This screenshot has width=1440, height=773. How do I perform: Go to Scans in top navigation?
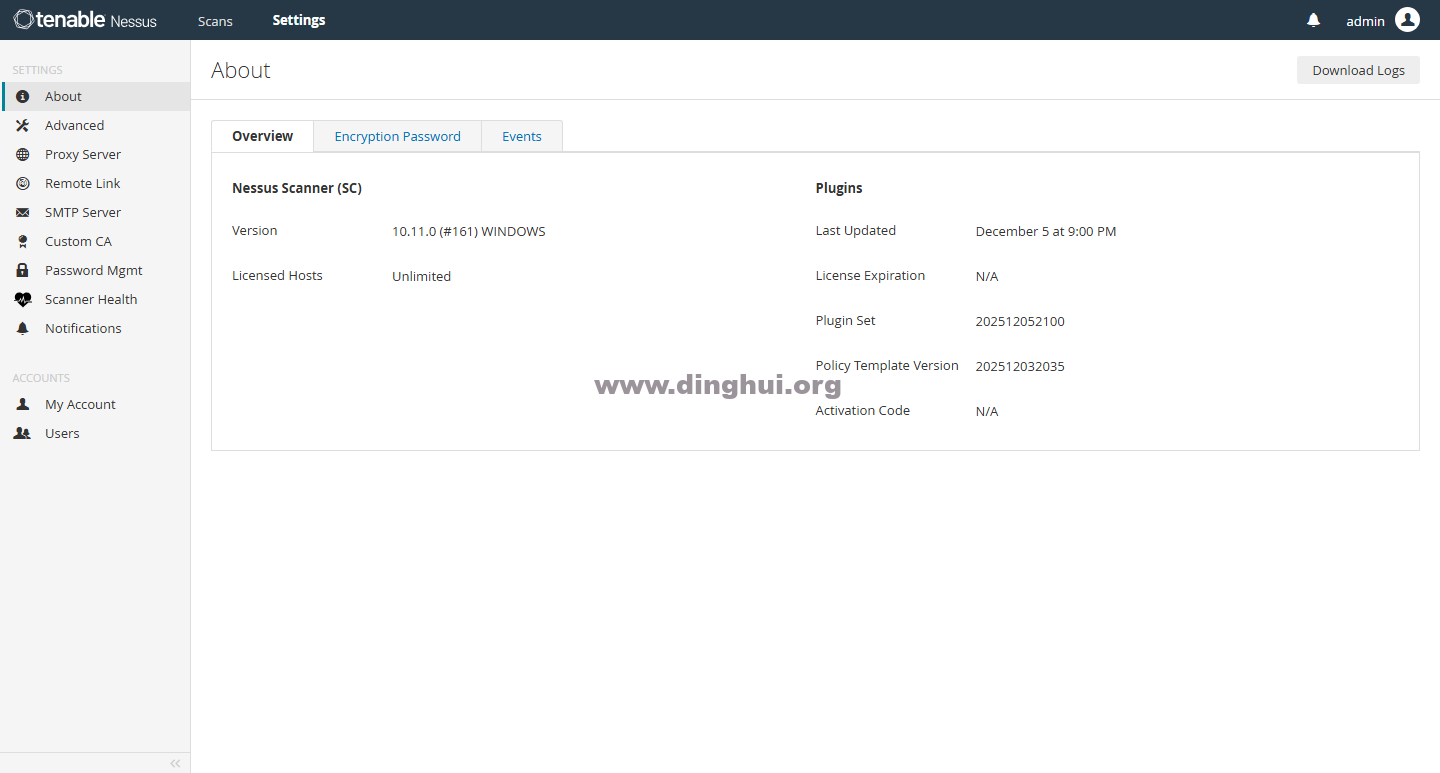215,21
